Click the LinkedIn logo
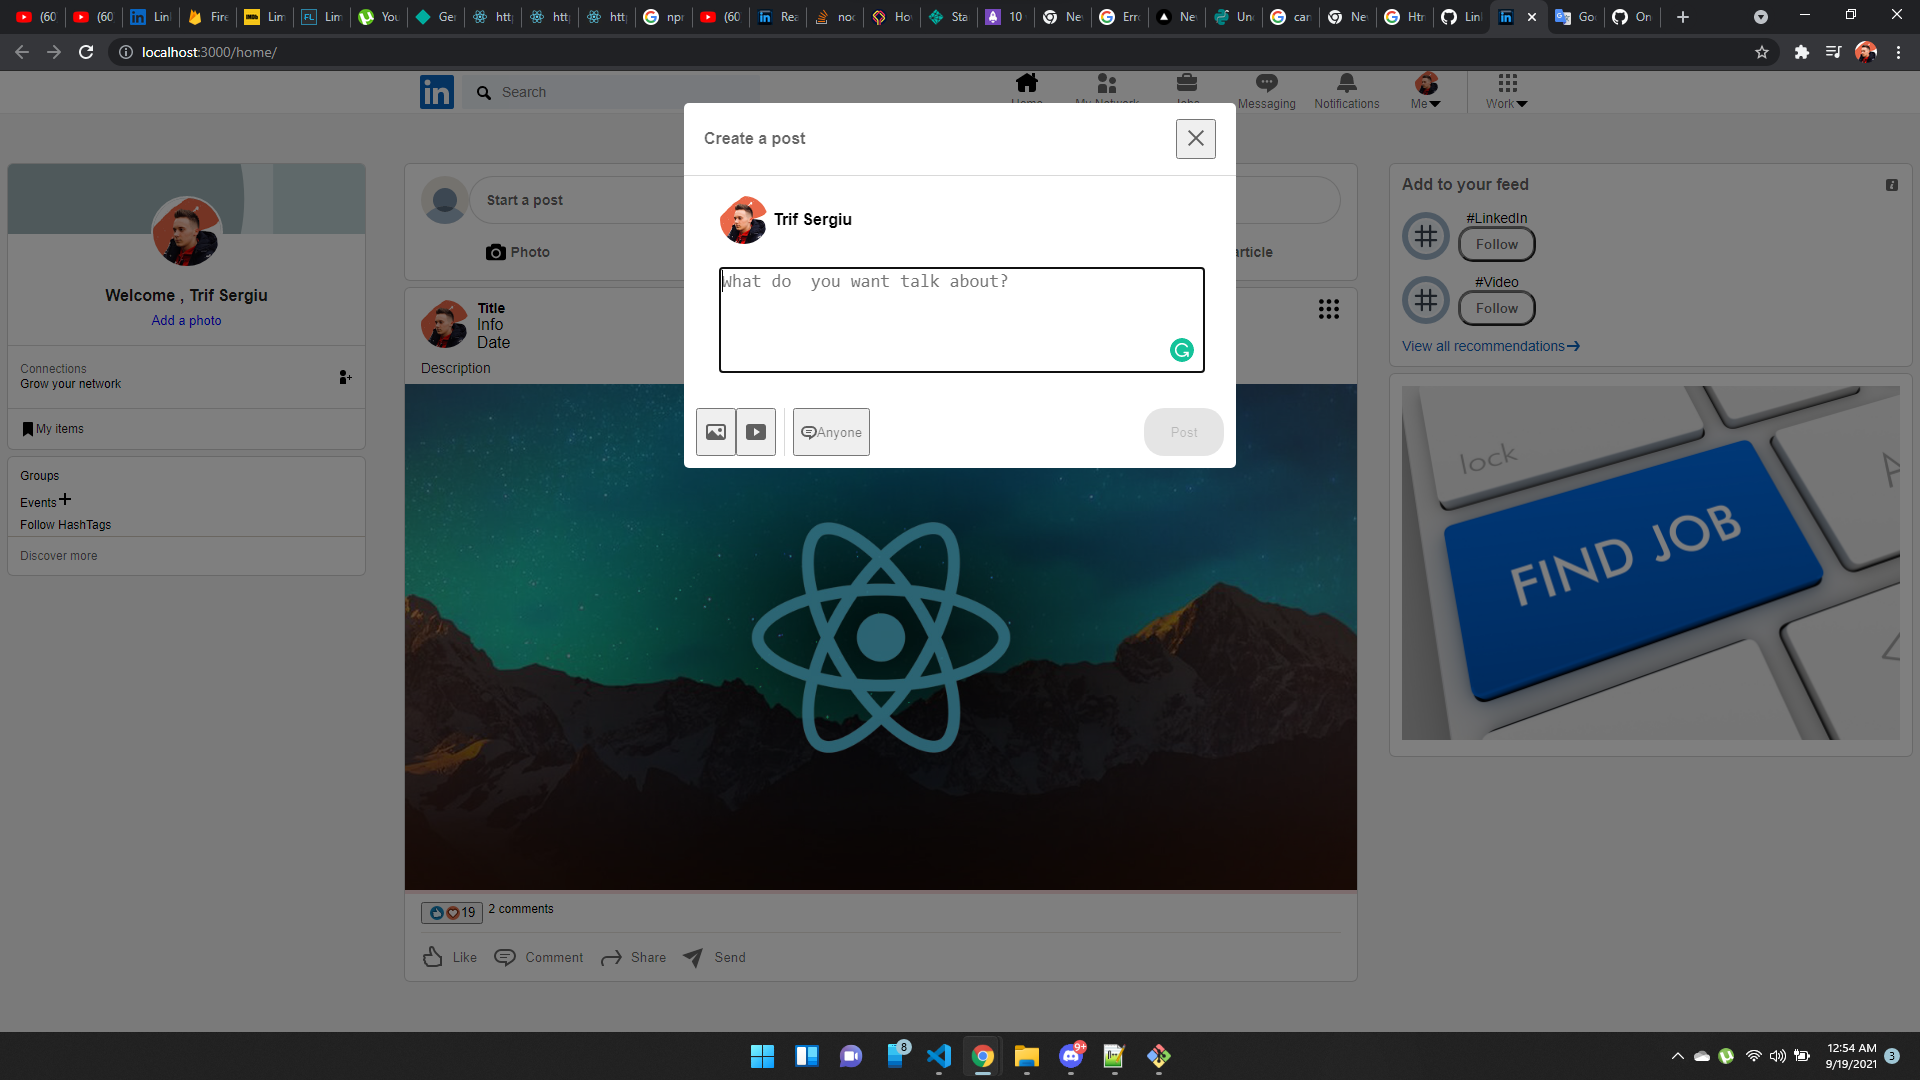Viewport: 1920px width, 1080px height. pyautogui.click(x=437, y=91)
